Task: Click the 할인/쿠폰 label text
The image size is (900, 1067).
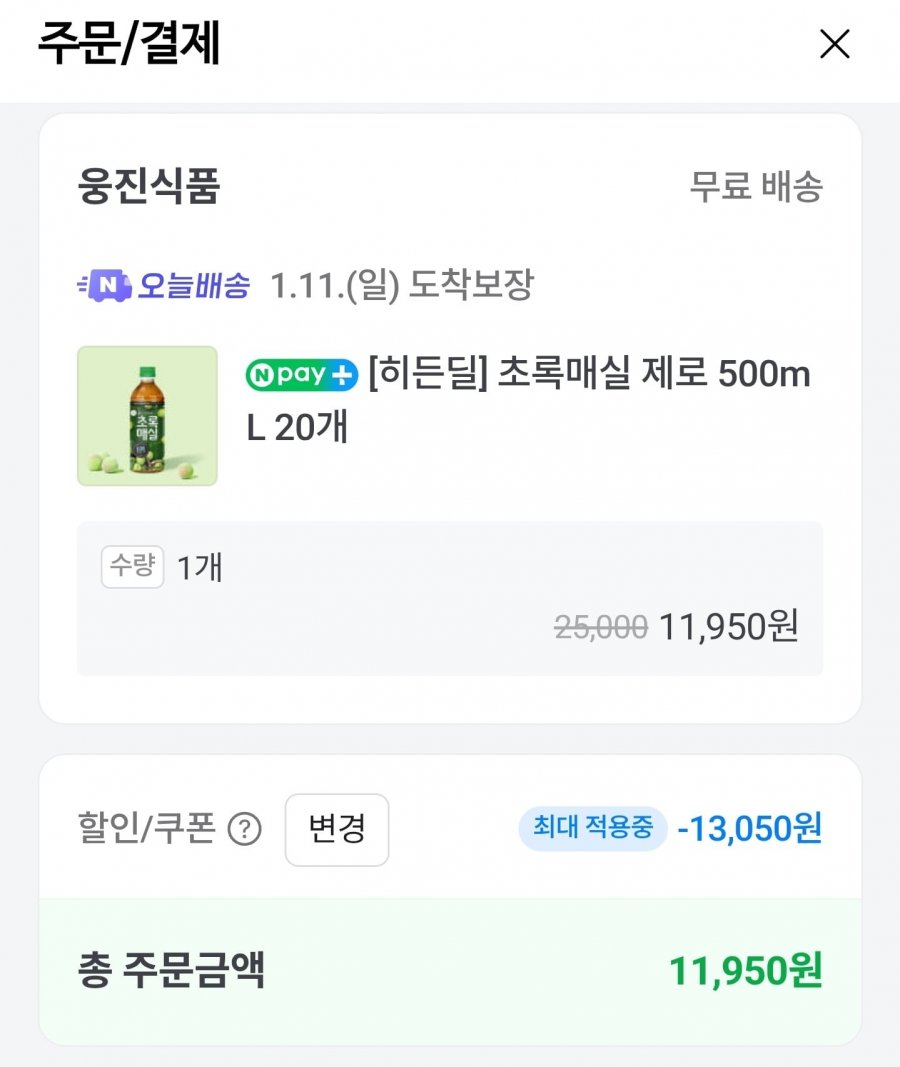Action: 146,829
